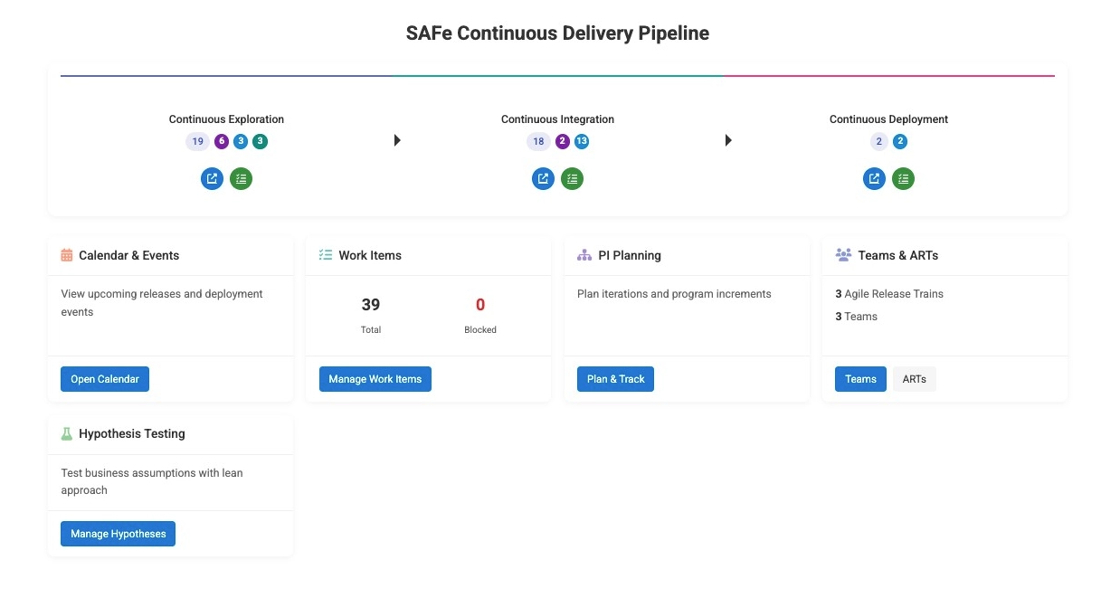The height and width of the screenshot is (598, 1120).
Task: Switch to the ARTs option
Action: tap(914, 379)
